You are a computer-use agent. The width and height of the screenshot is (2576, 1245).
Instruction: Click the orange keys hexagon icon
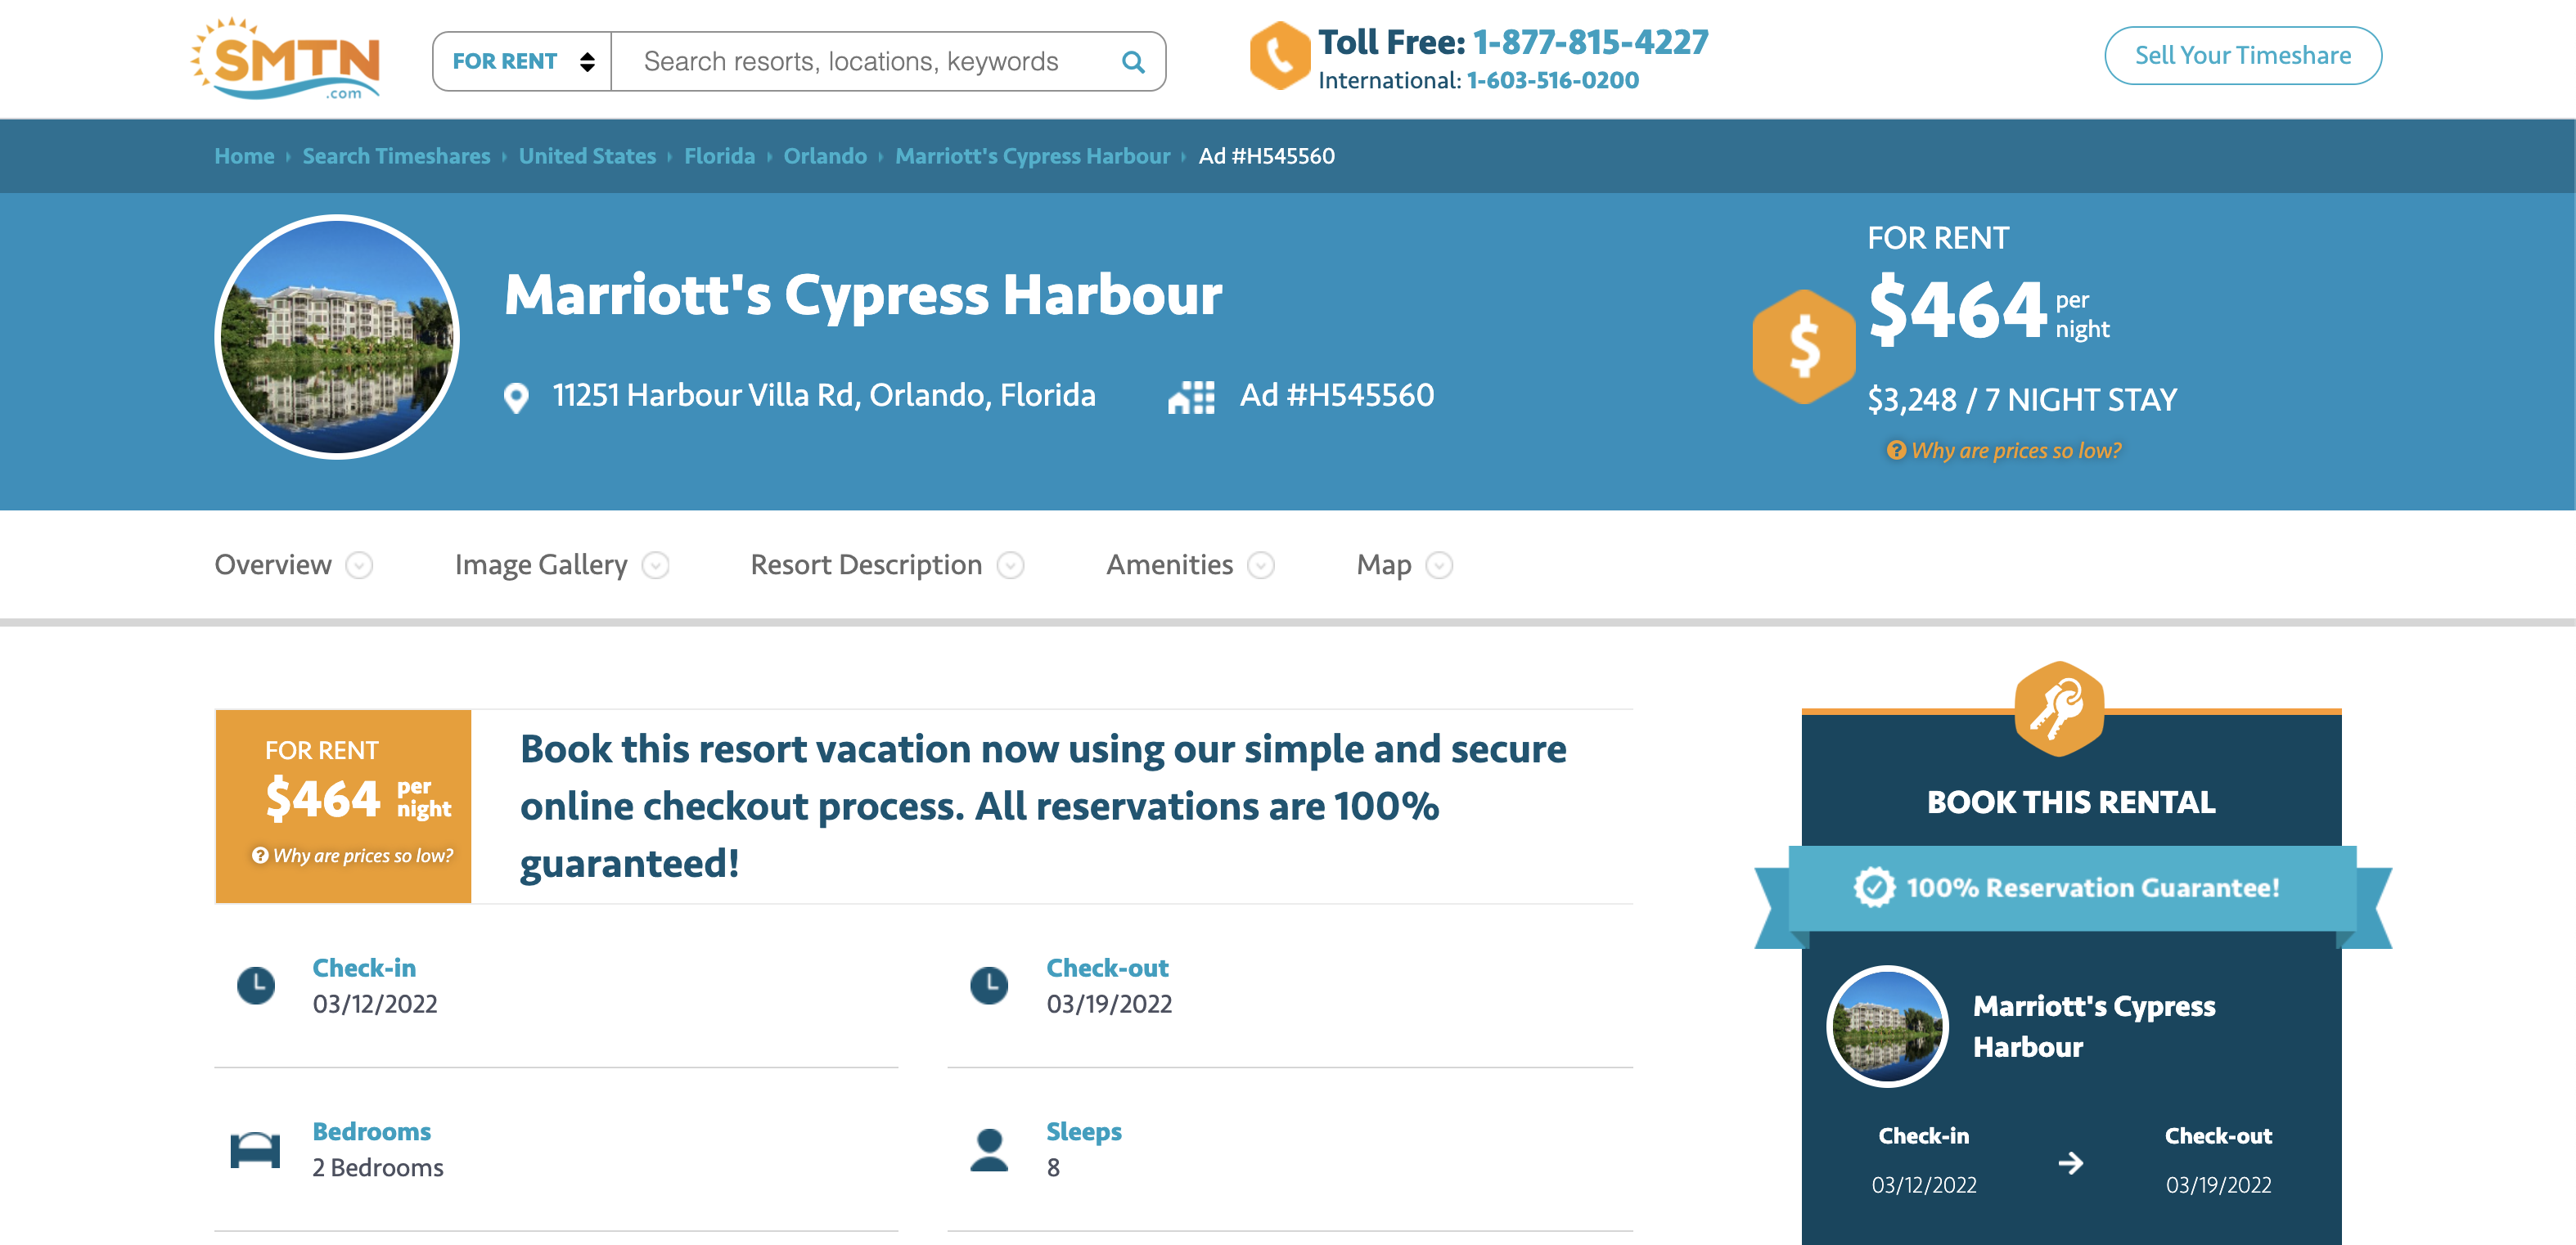click(2059, 709)
